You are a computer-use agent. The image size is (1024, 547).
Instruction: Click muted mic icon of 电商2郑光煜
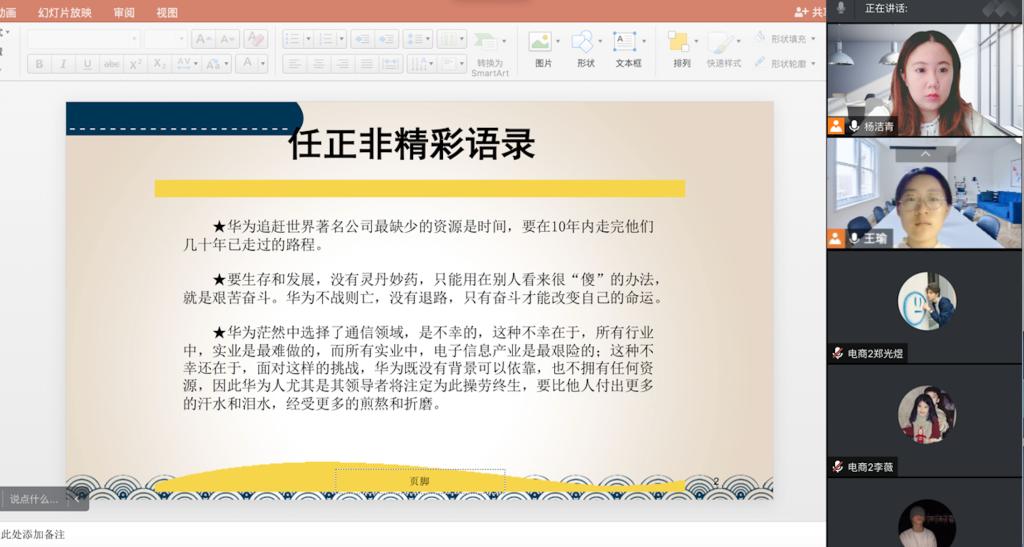(837, 353)
